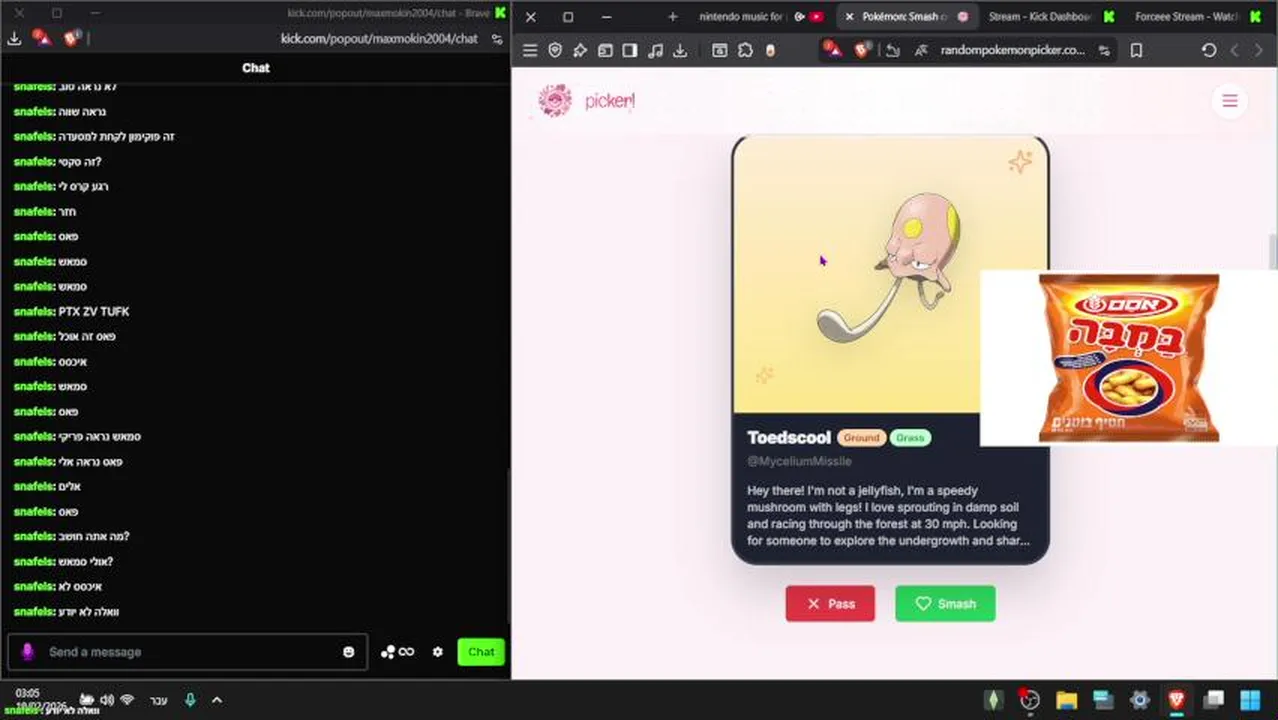1278x720 pixels.
Task: Open chat settings gear
Action: 437,652
